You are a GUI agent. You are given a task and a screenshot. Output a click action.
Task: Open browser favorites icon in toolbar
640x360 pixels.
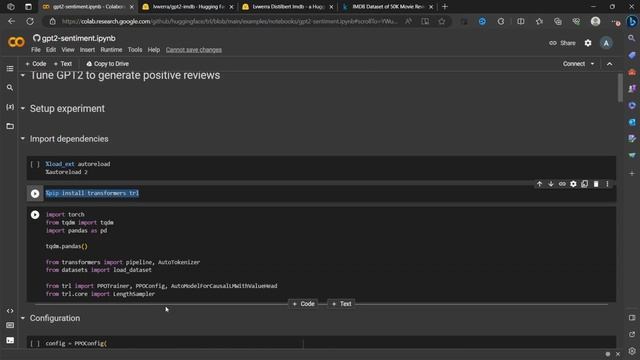pos(539,21)
